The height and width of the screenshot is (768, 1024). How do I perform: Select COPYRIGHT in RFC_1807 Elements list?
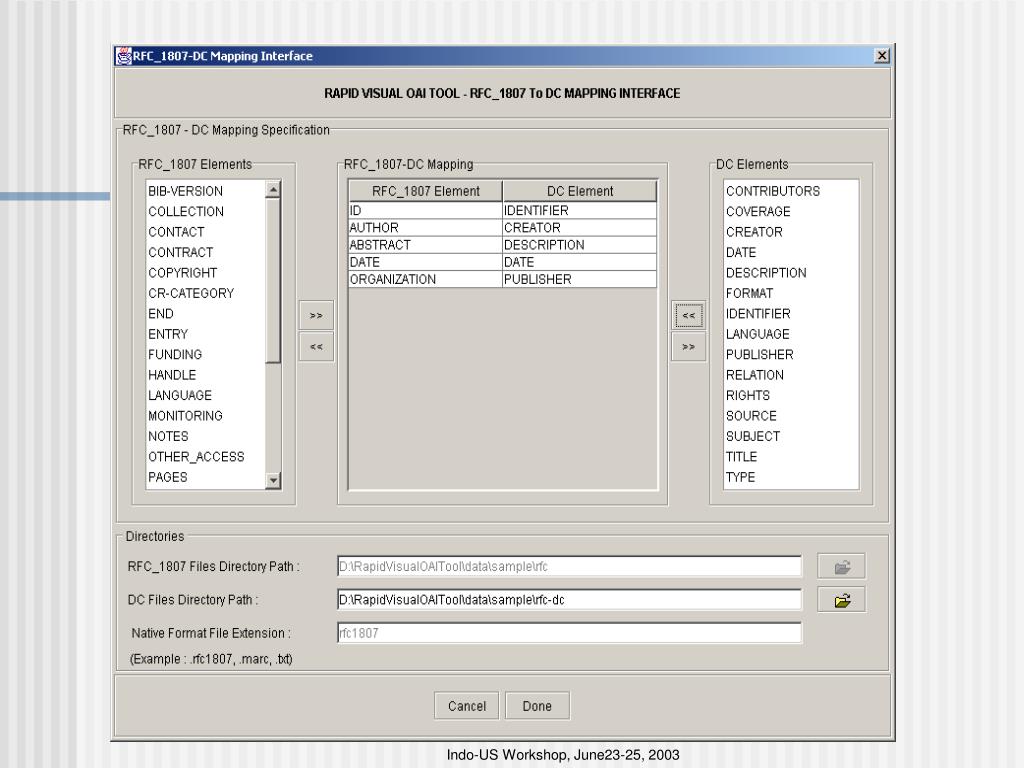(206, 273)
